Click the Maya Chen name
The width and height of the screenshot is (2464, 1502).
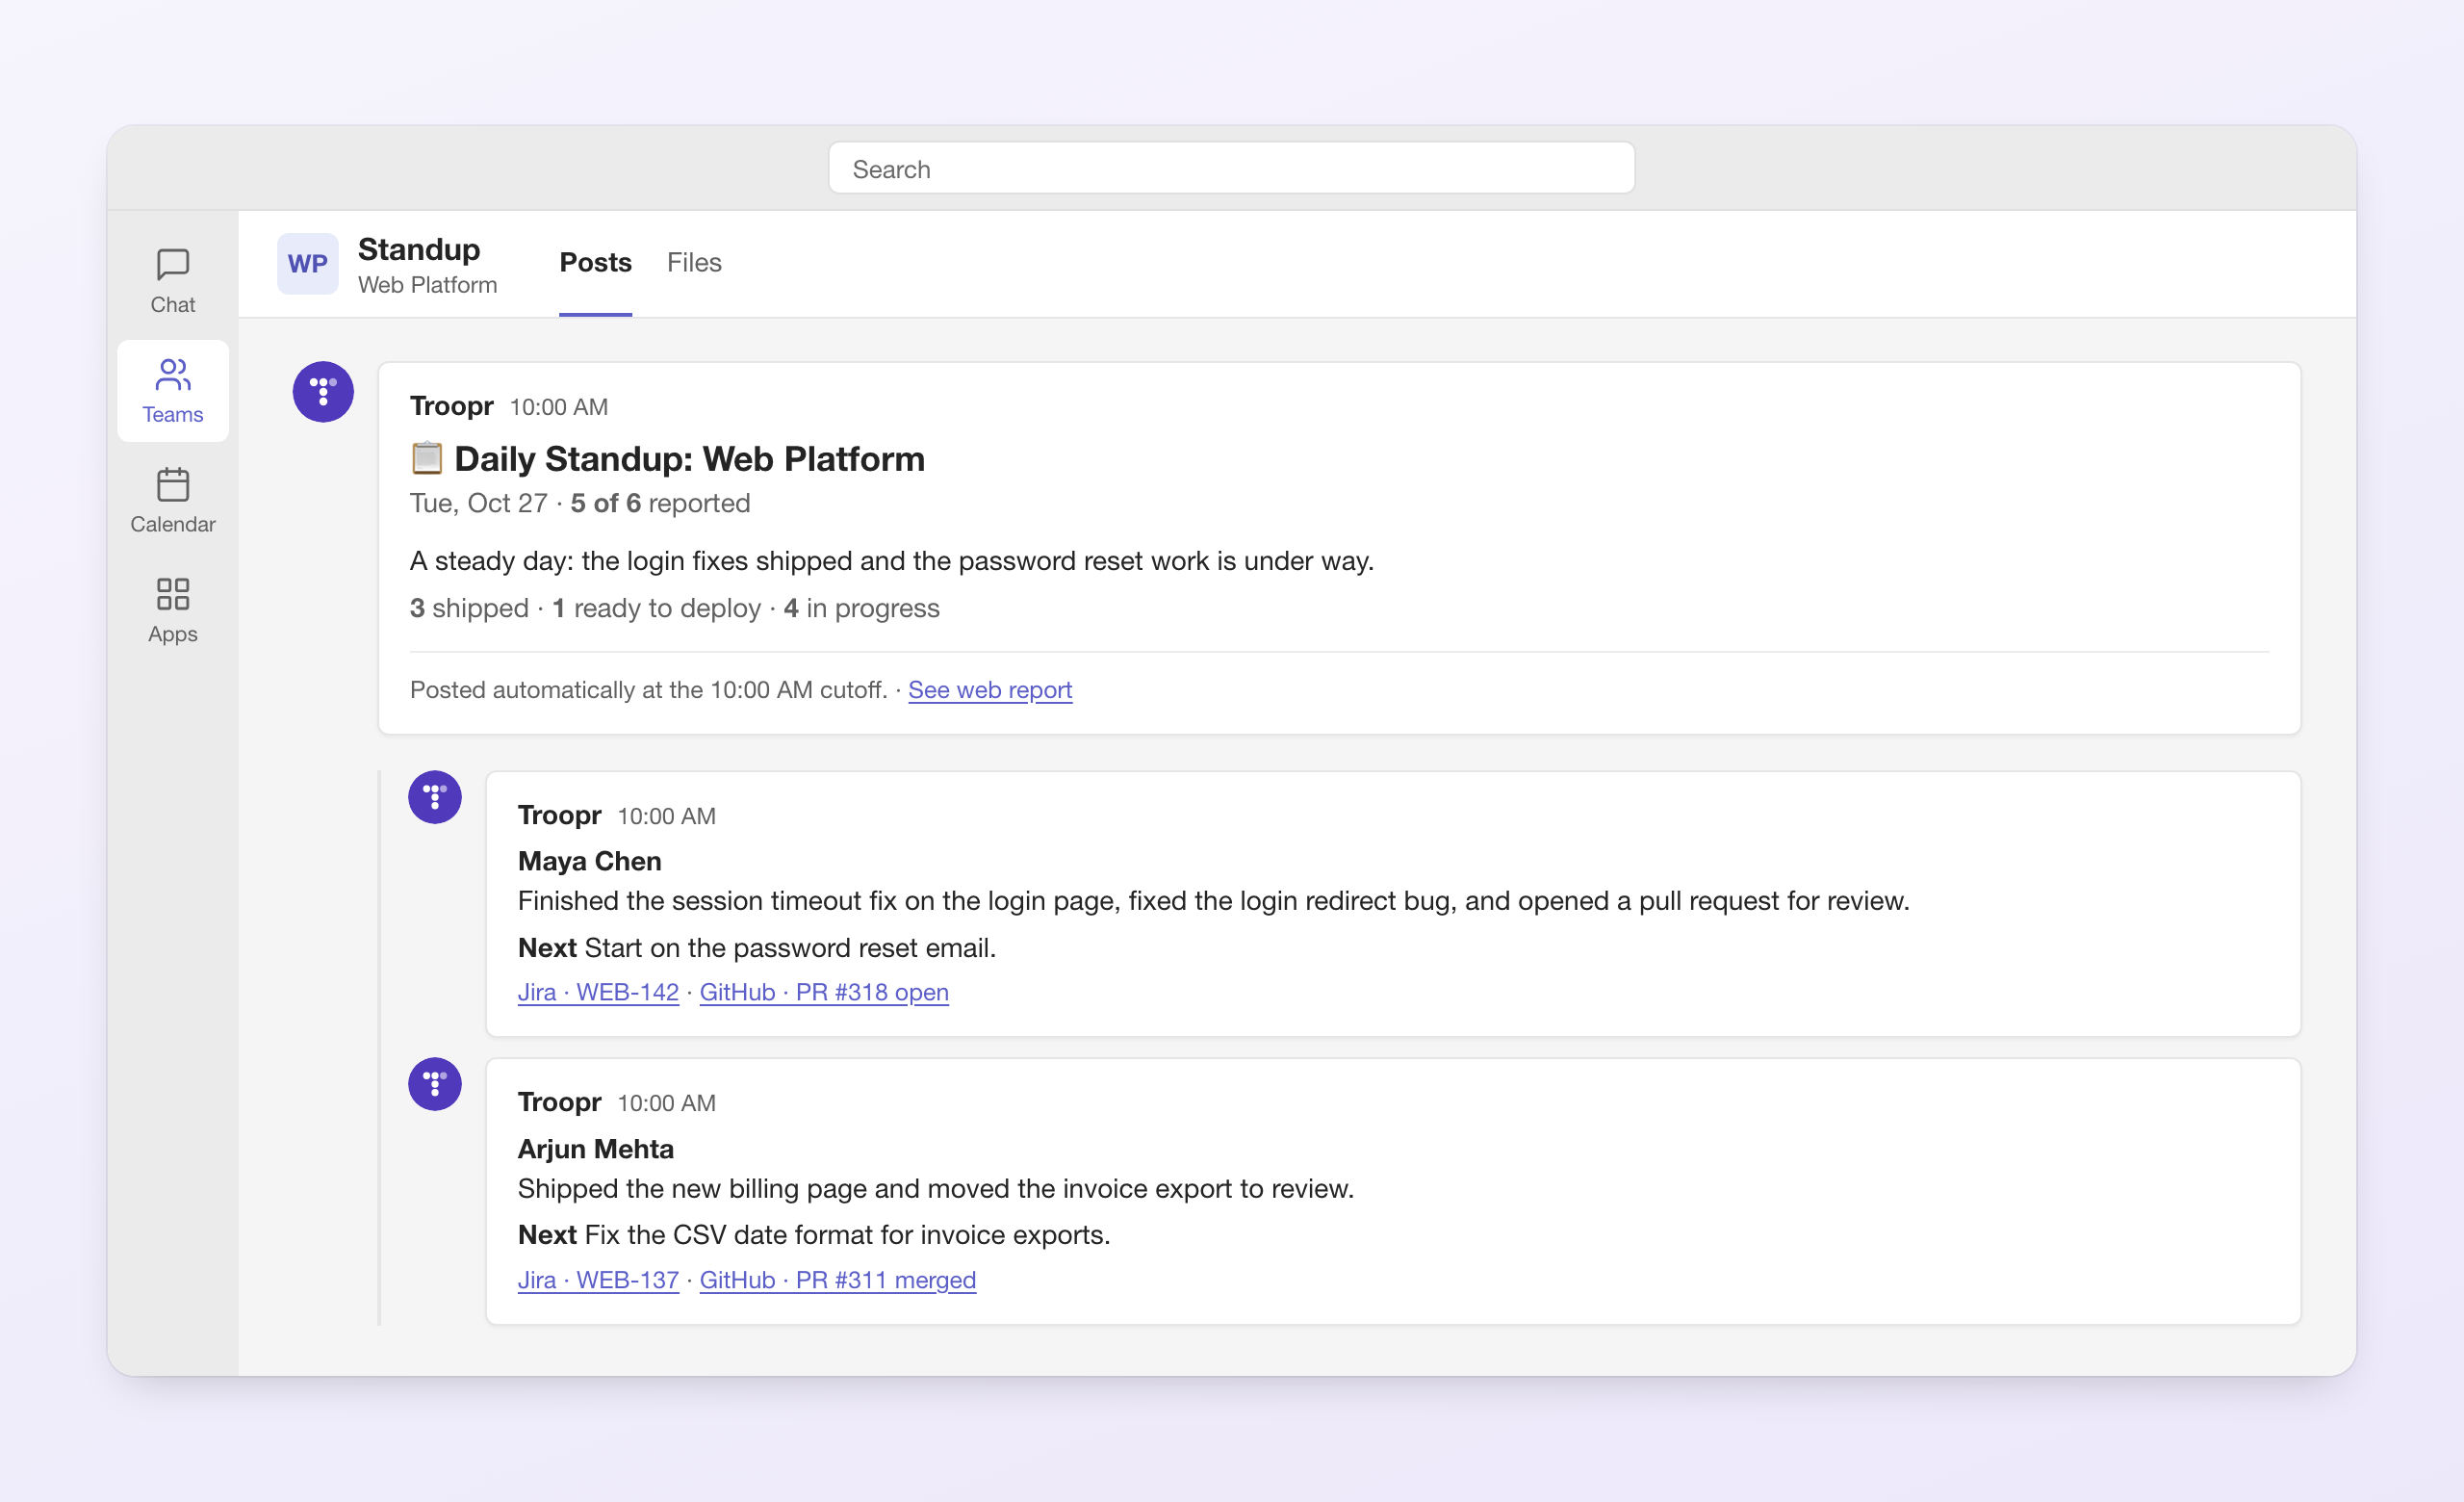click(589, 861)
